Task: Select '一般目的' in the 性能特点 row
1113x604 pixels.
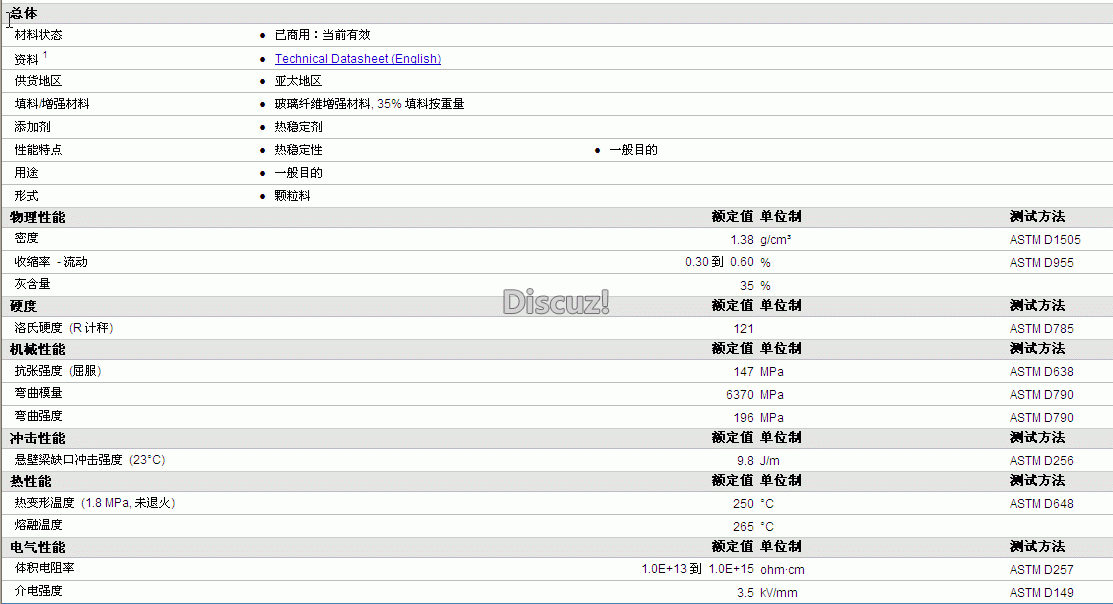Action: coord(633,150)
